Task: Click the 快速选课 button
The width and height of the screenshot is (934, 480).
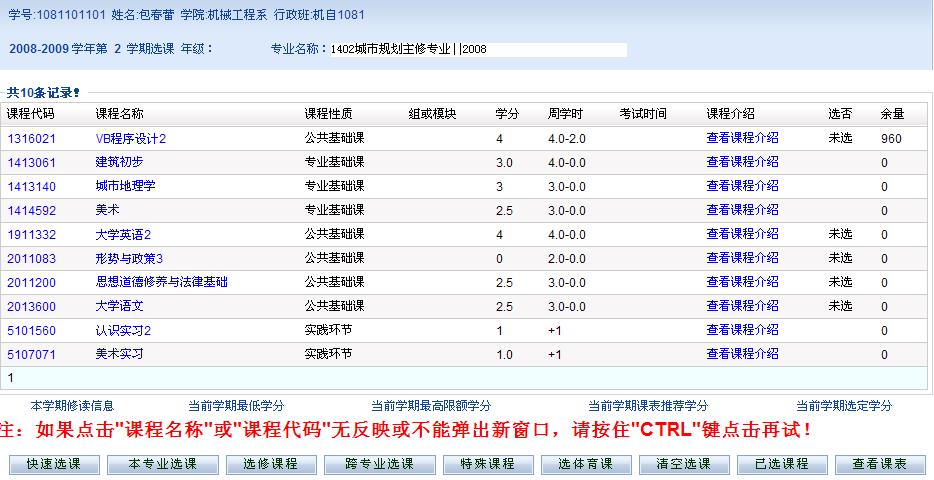Action: pos(54,465)
